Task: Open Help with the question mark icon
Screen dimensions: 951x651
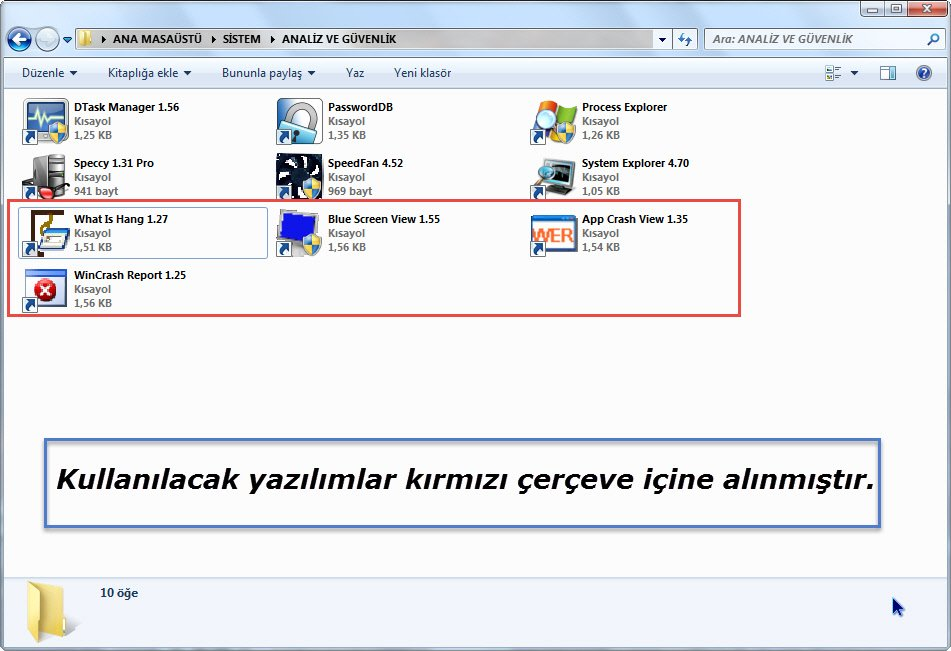Action: [x=924, y=73]
